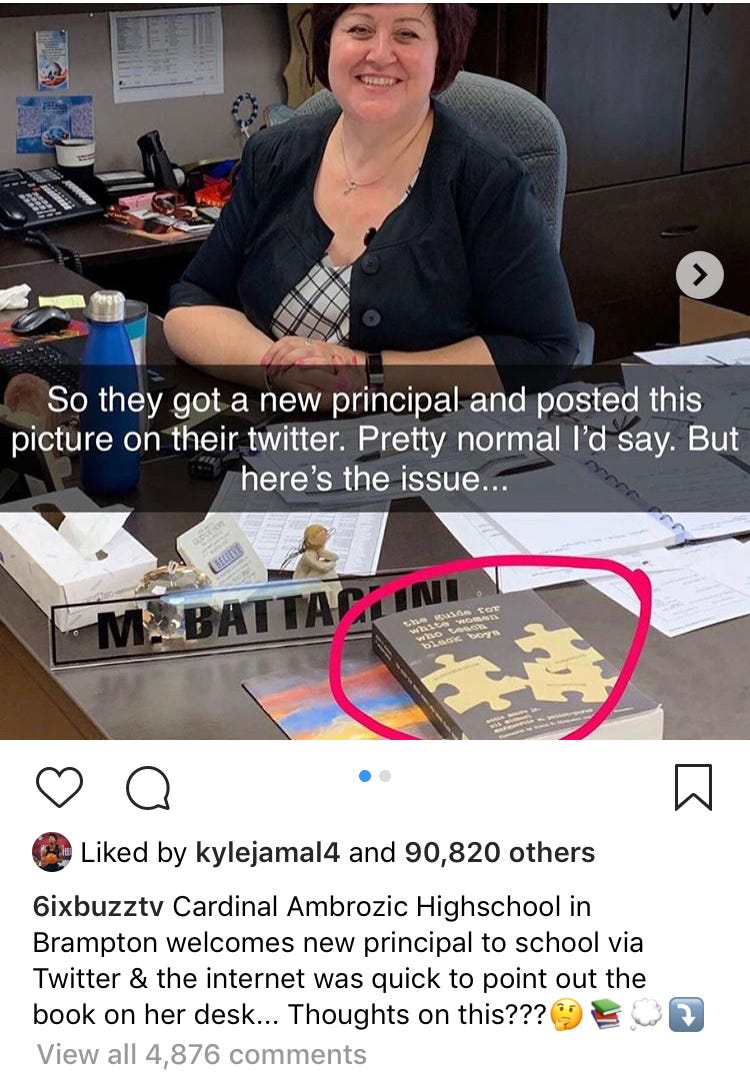
Task: Open kylejamal4 username link
Action: pos(268,852)
